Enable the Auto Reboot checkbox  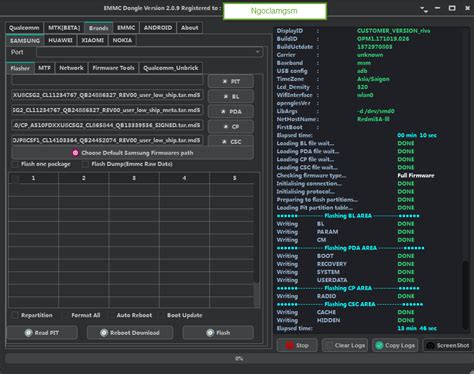tap(111, 315)
